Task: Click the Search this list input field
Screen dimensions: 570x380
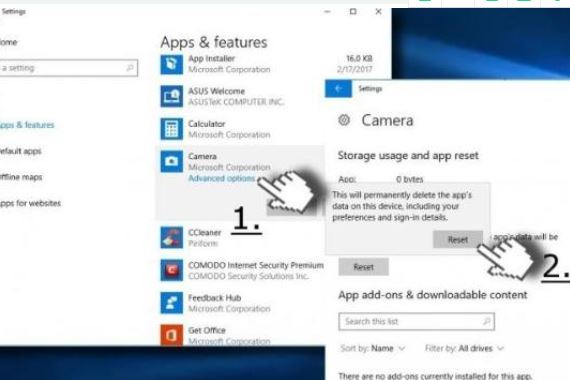Action: click(417, 321)
